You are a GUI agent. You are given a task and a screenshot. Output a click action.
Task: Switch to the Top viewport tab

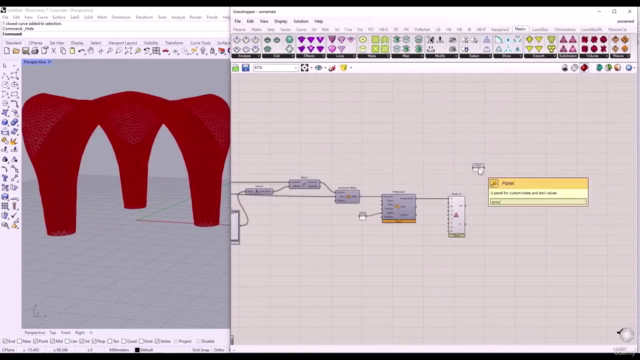pos(53,333)
